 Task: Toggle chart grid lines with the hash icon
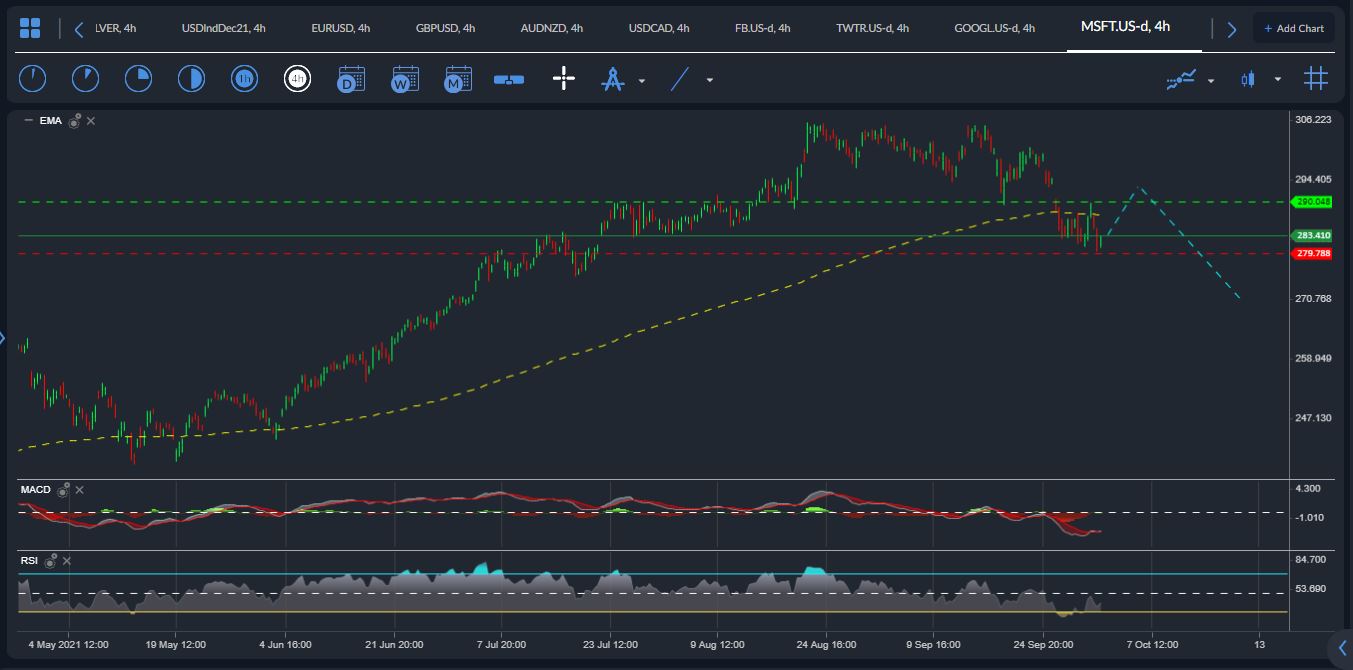[x=1316, y=79]
